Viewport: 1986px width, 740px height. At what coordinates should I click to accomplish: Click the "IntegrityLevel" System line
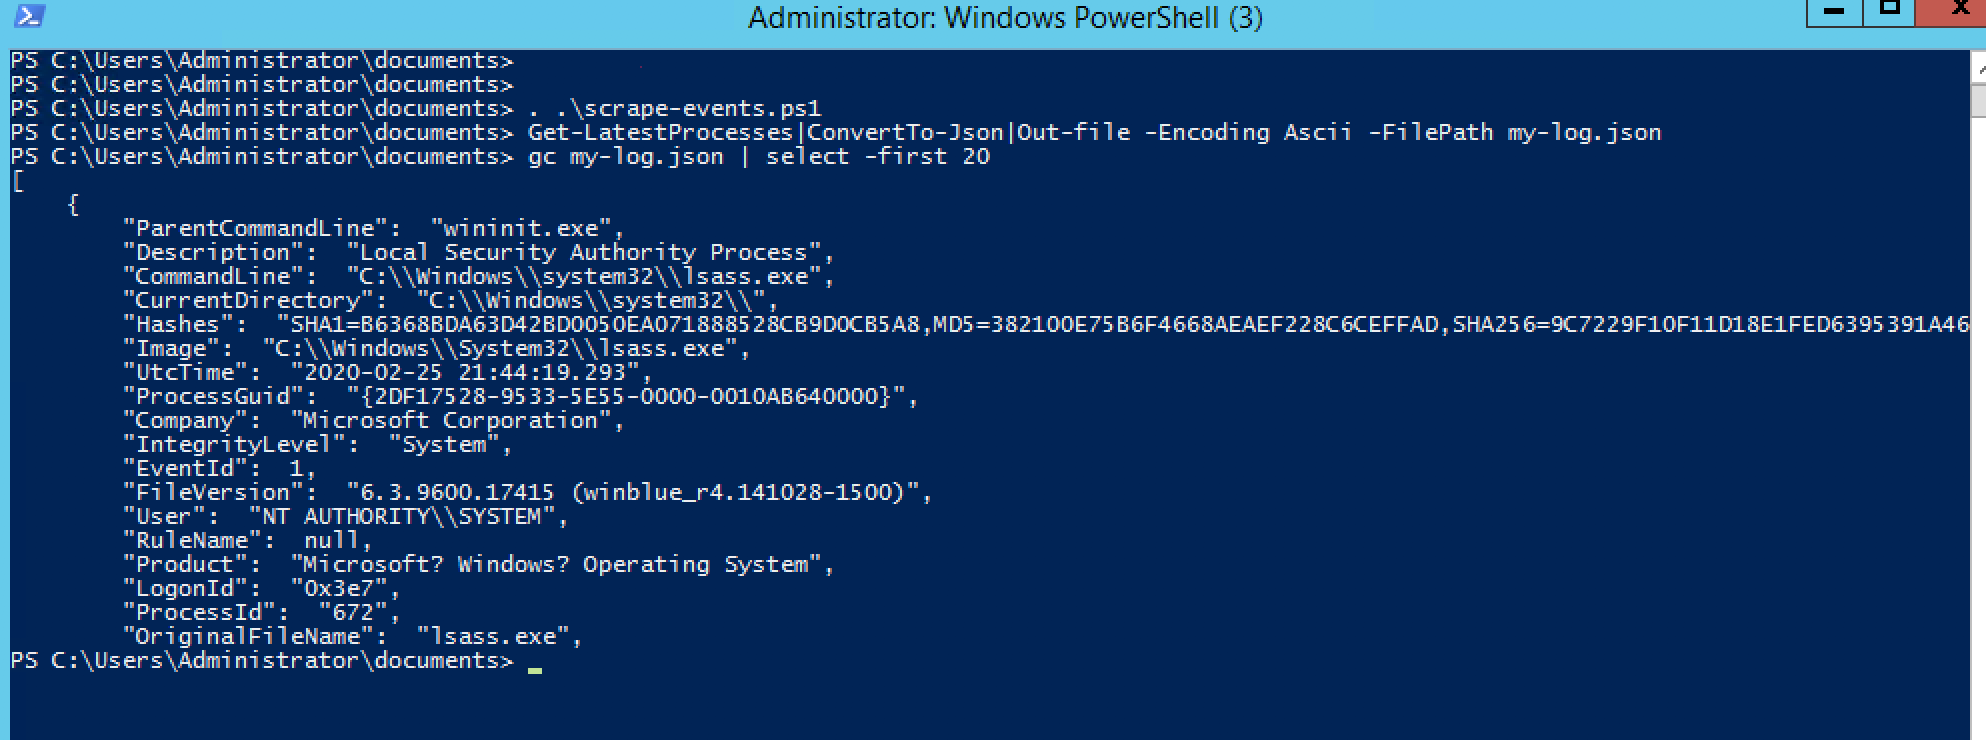[x=317, y=445]
